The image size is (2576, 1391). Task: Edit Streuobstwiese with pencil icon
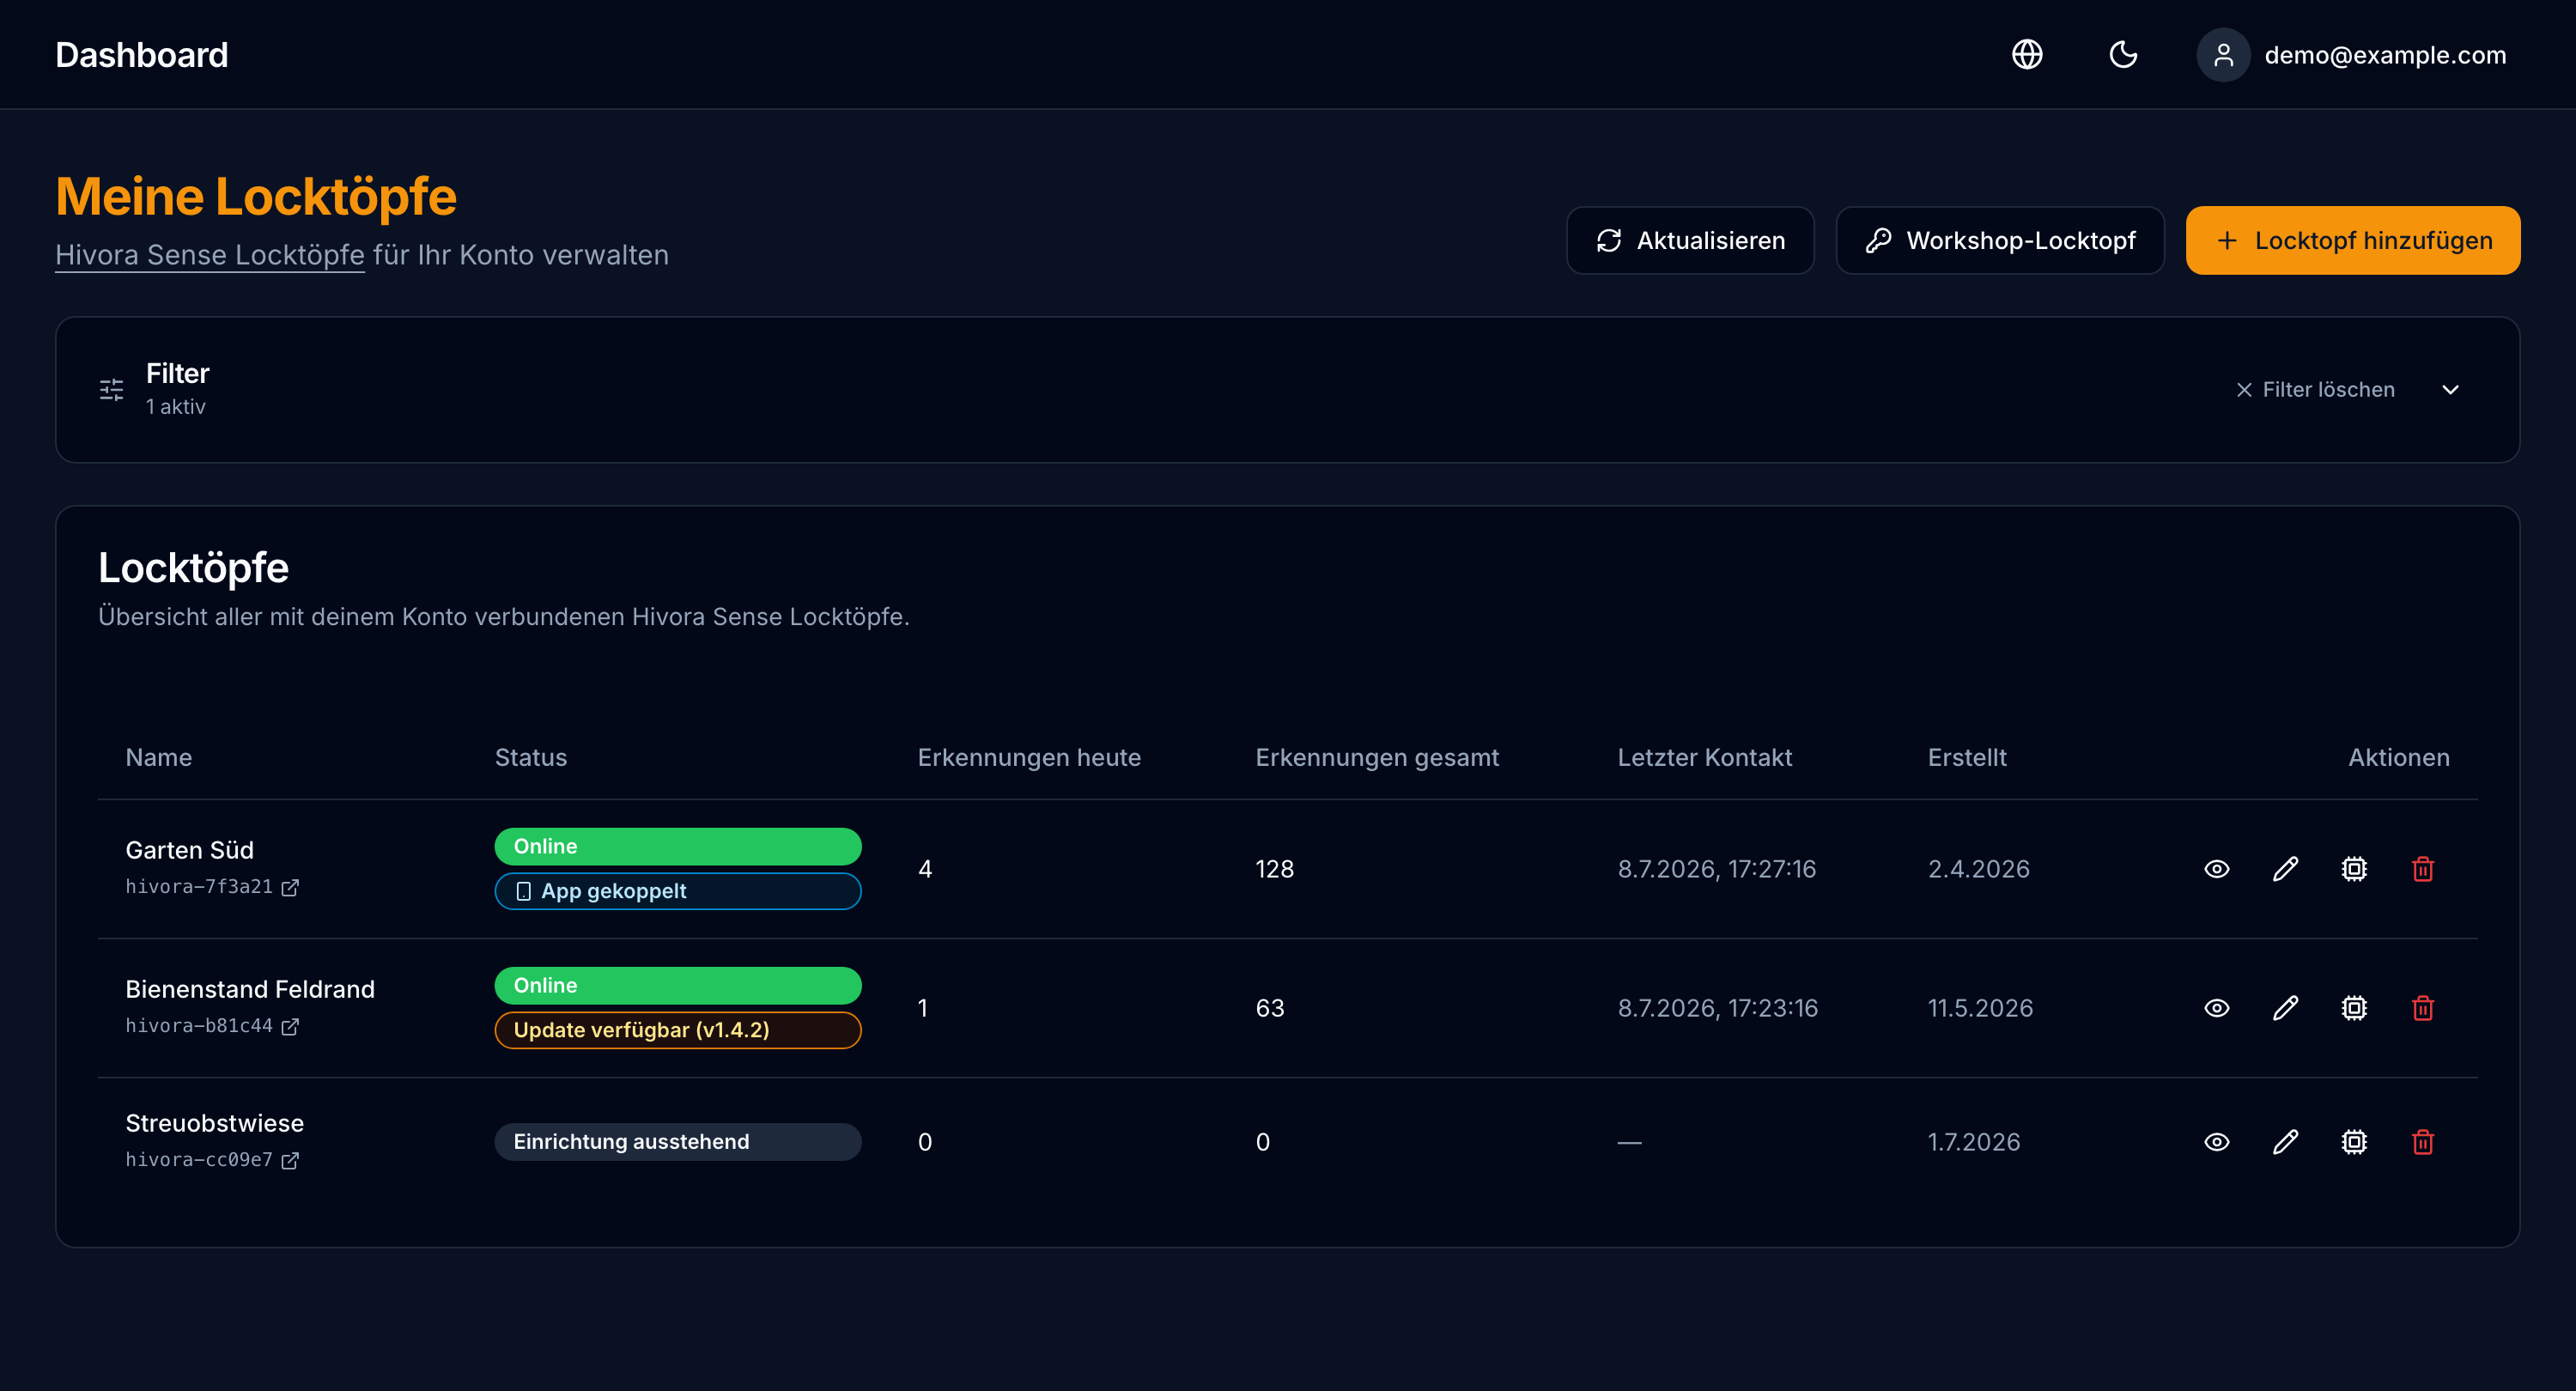(2285, 1142)
